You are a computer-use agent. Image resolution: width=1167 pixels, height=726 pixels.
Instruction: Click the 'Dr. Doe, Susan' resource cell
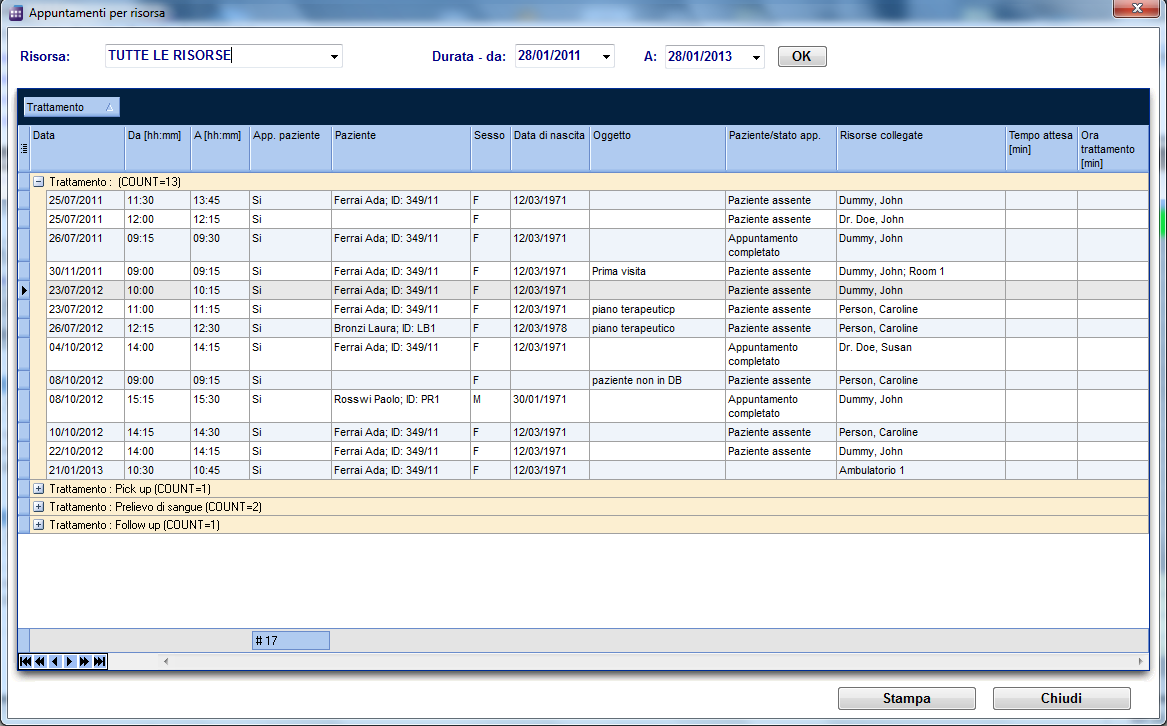point(921,354)
